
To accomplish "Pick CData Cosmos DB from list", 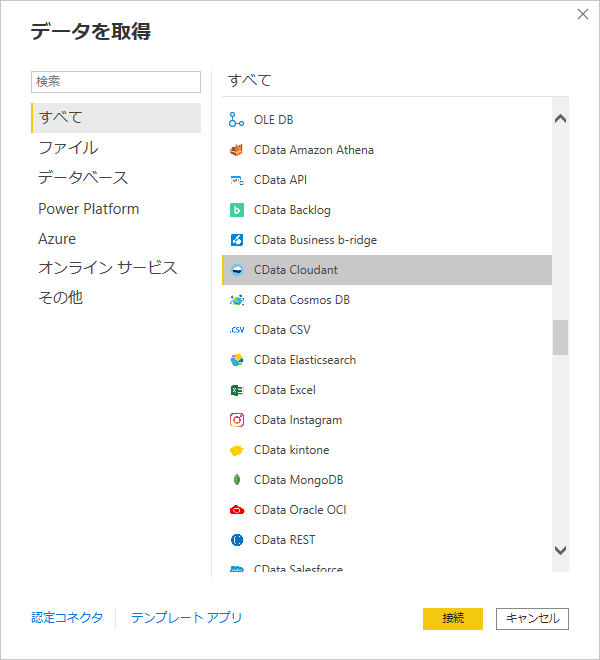I will 387,300.
